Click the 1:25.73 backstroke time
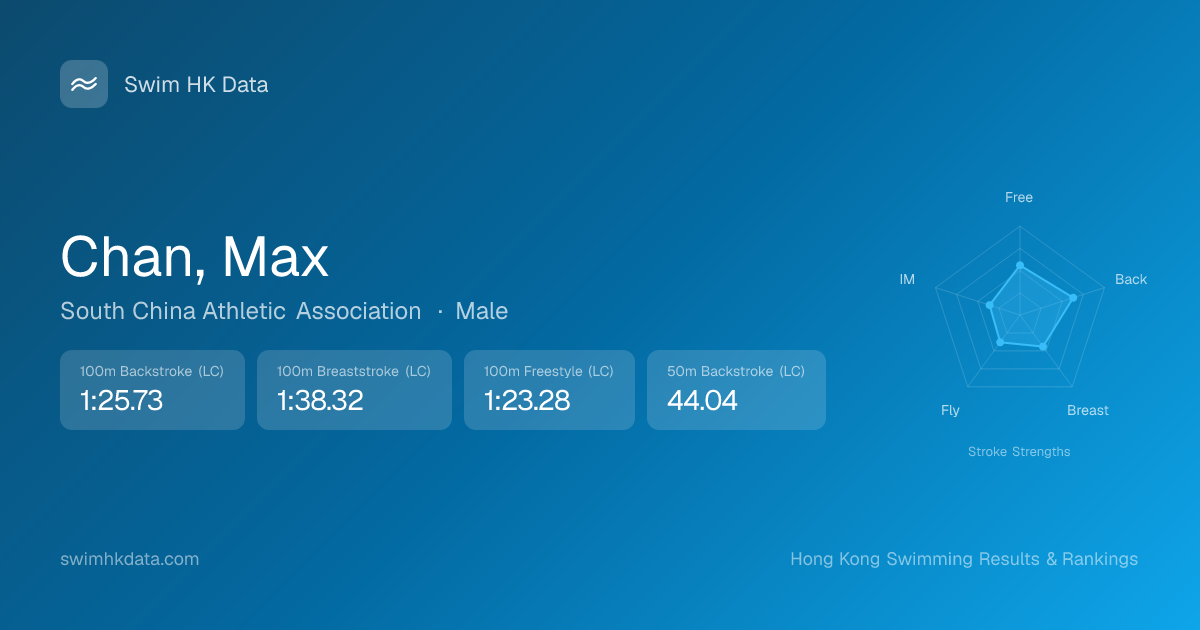Screen dimensions: 1200x630 (121, 401)
